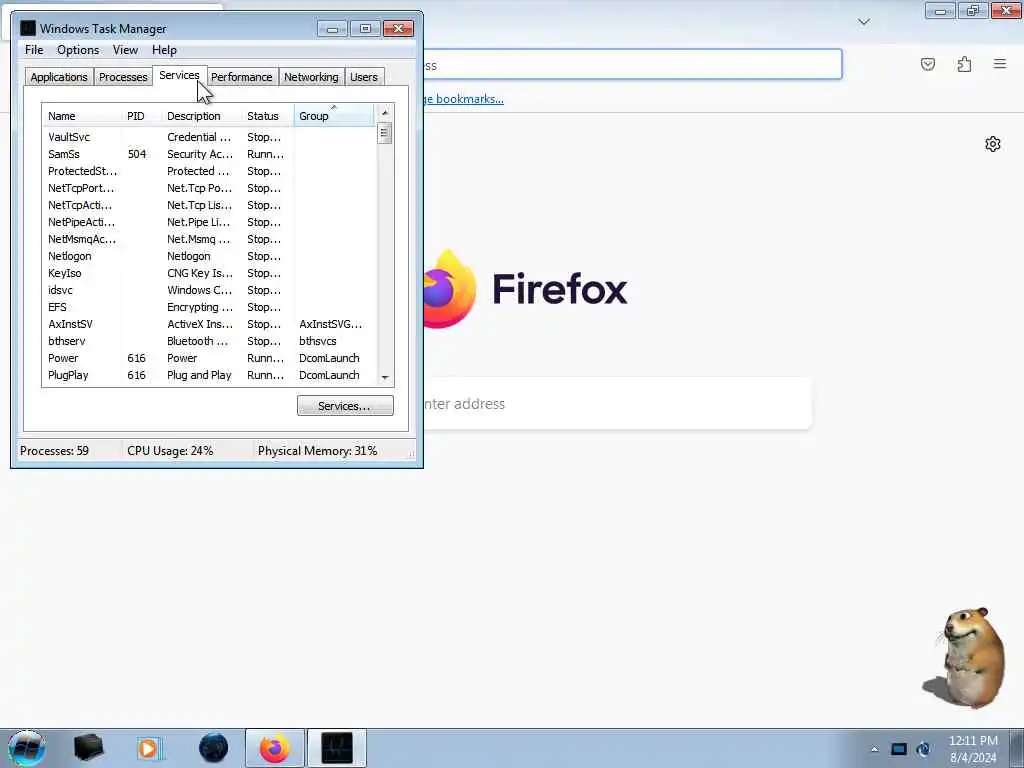Click the services list scrollbar thumb
This screenshot has height=768, width=1024.
[385, 133]
